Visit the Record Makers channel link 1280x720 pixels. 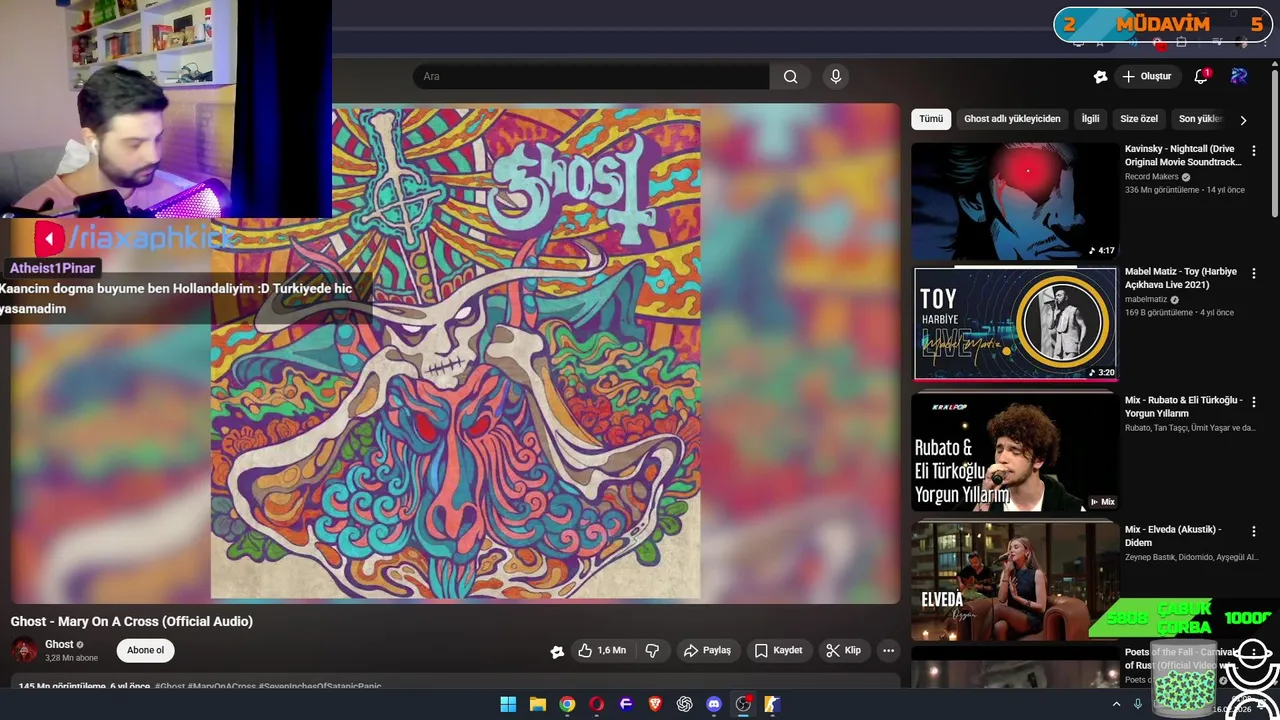click(1152, 177)
